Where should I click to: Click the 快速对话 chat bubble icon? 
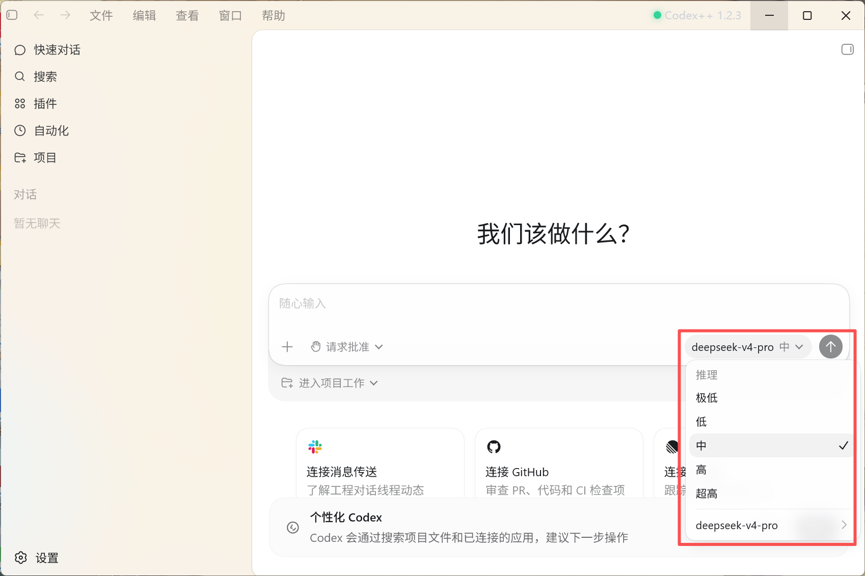(20, 50)
